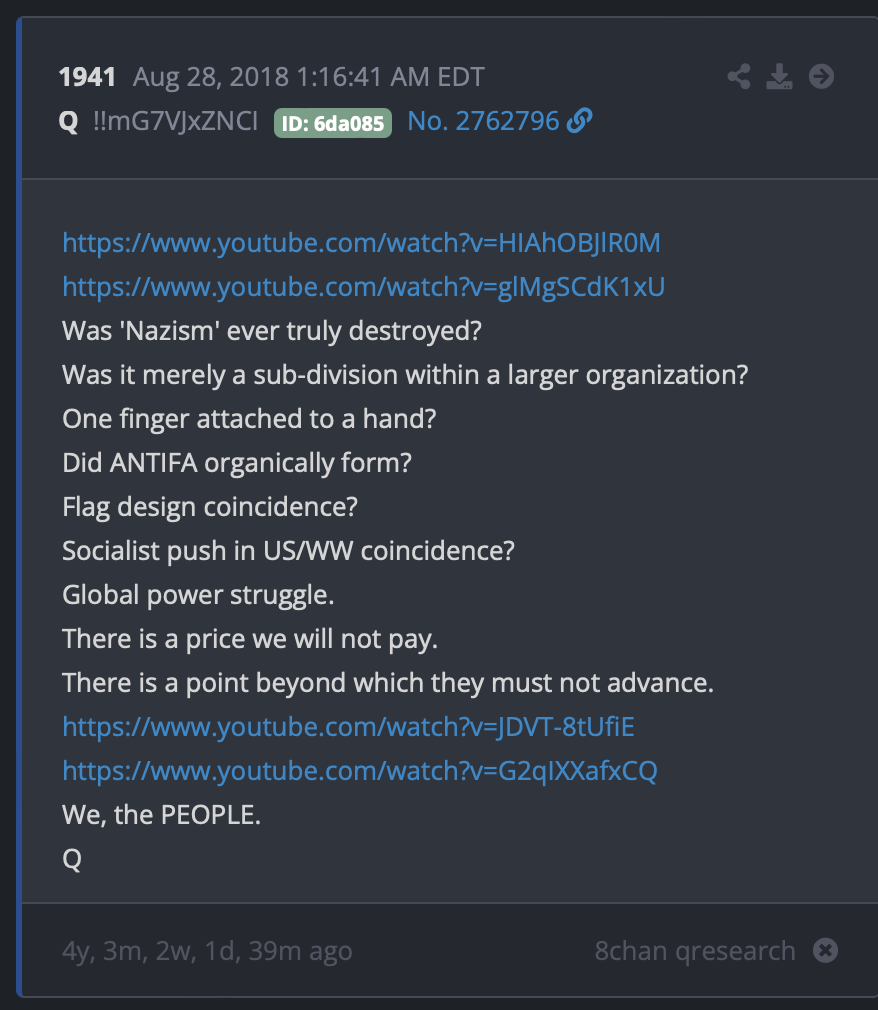
Task: Click the relative time '4y, 3m, 2w, 1d, 39m ago'
Action: (207, 951)
